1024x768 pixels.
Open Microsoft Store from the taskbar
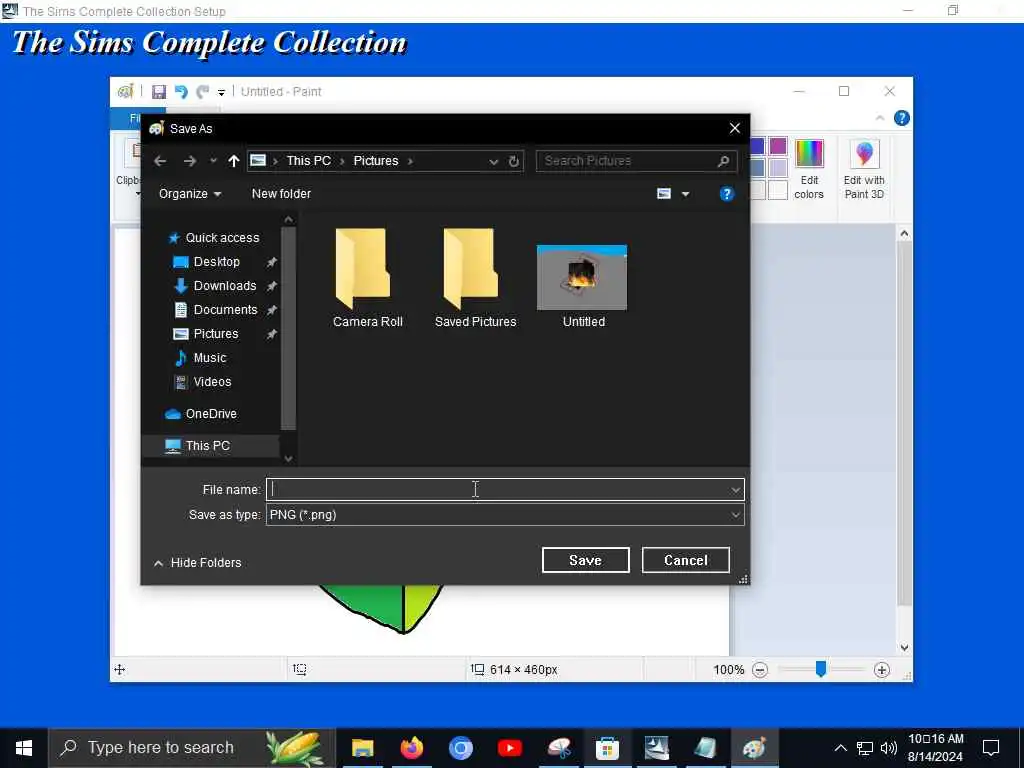coord(607,748)
